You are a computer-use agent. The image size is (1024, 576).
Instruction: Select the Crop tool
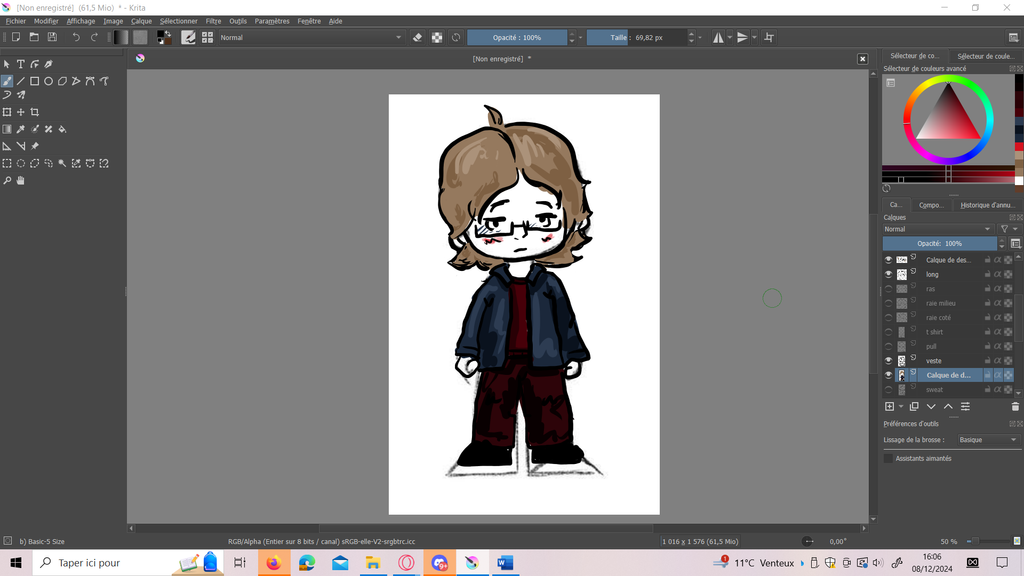[x=35, y=112]
